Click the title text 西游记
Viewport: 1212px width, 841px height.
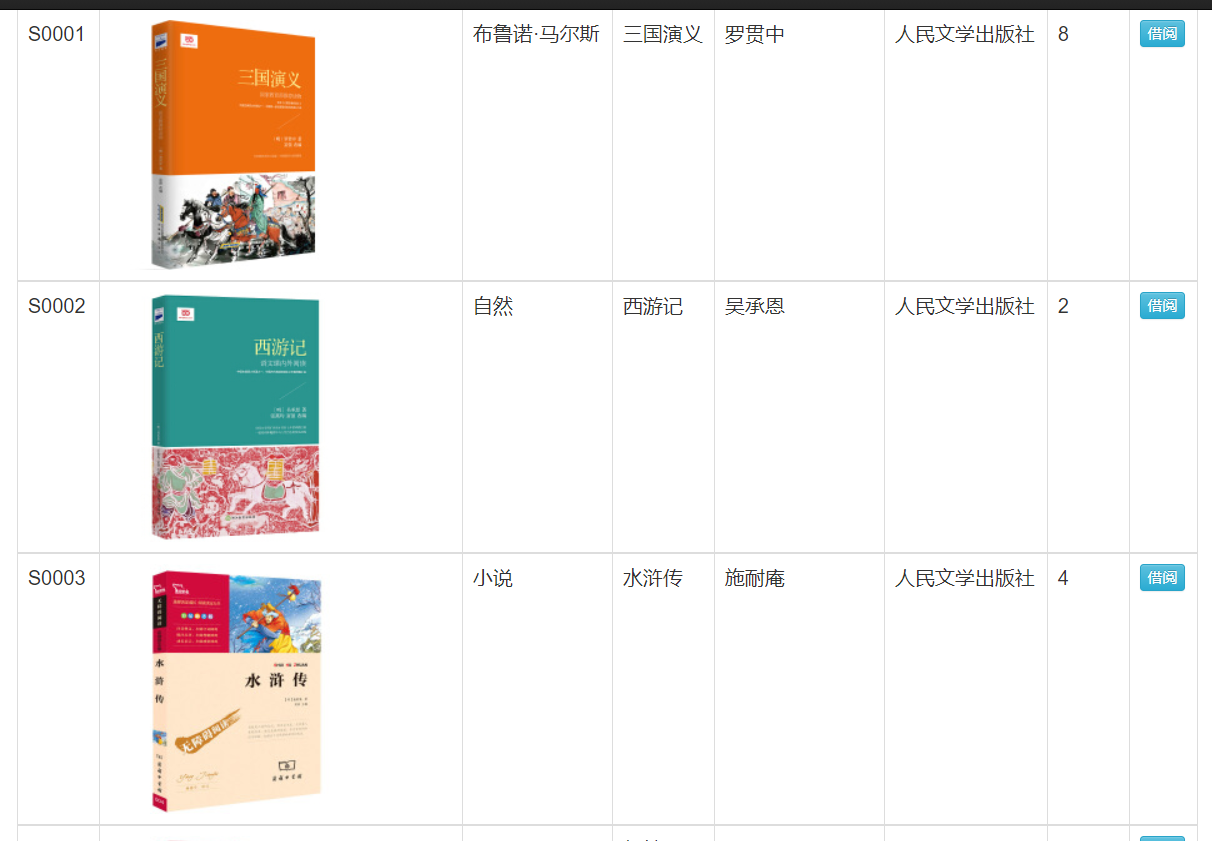(x=653, y=307)
